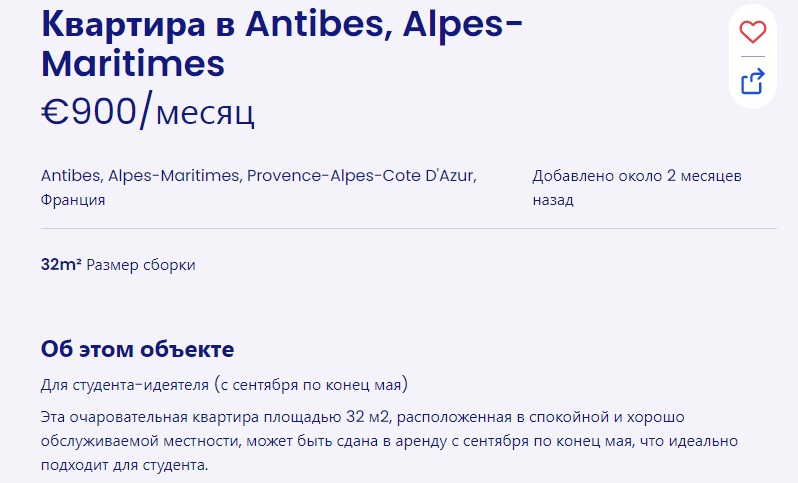Click the final line "подходит для студента."
The width and height of the screenshot is (798, 483).
pyautogui.click(x=125, y=465)
